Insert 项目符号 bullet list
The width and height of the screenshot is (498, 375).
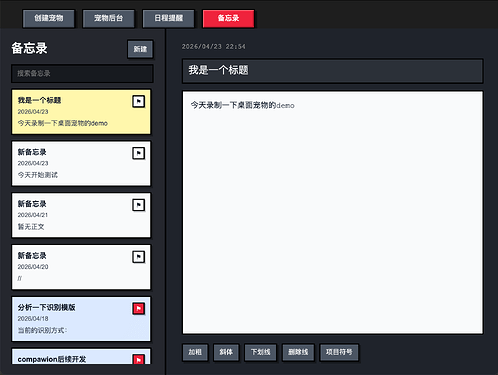[339, 352]
